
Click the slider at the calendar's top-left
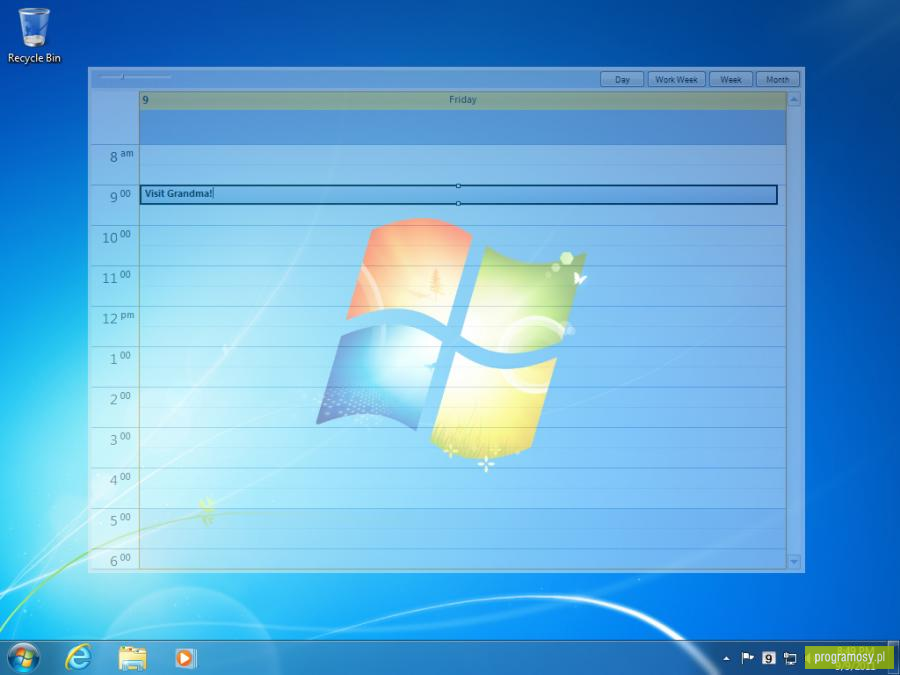tap(134, 76)
